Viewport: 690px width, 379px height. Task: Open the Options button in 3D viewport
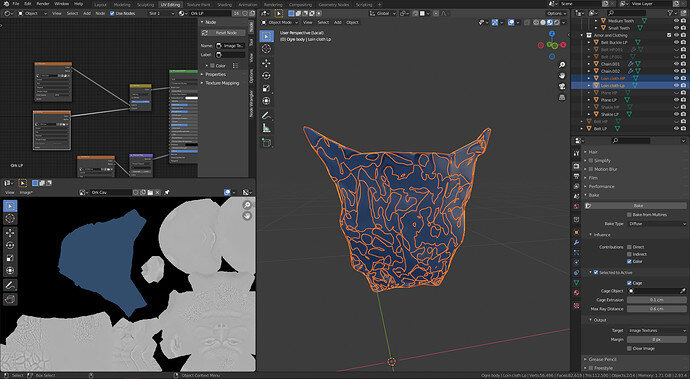(556, 13)
